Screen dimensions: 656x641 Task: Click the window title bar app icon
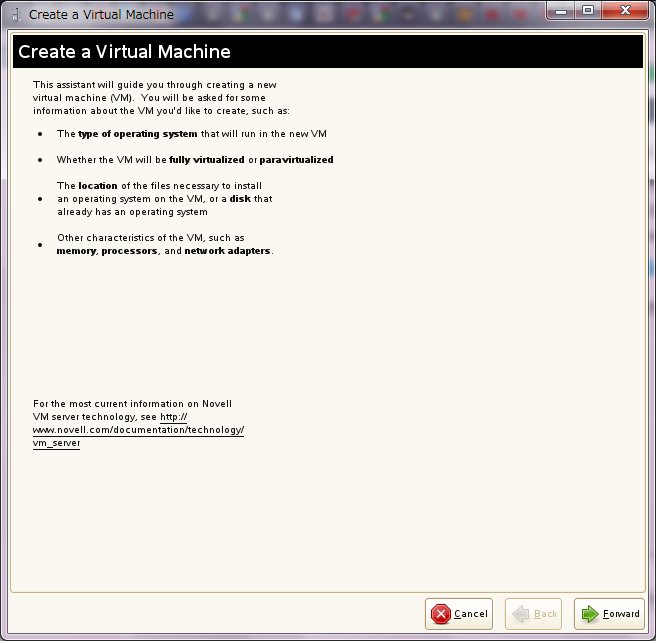(x=15, y=15)
